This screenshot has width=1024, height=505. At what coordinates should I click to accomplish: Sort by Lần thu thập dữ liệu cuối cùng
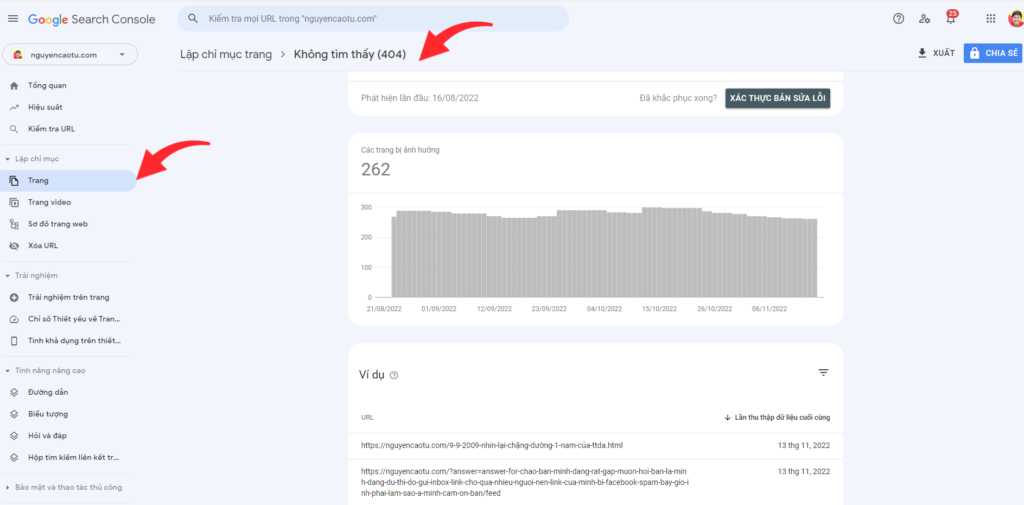pyautogui.click(x=776, y=417)
